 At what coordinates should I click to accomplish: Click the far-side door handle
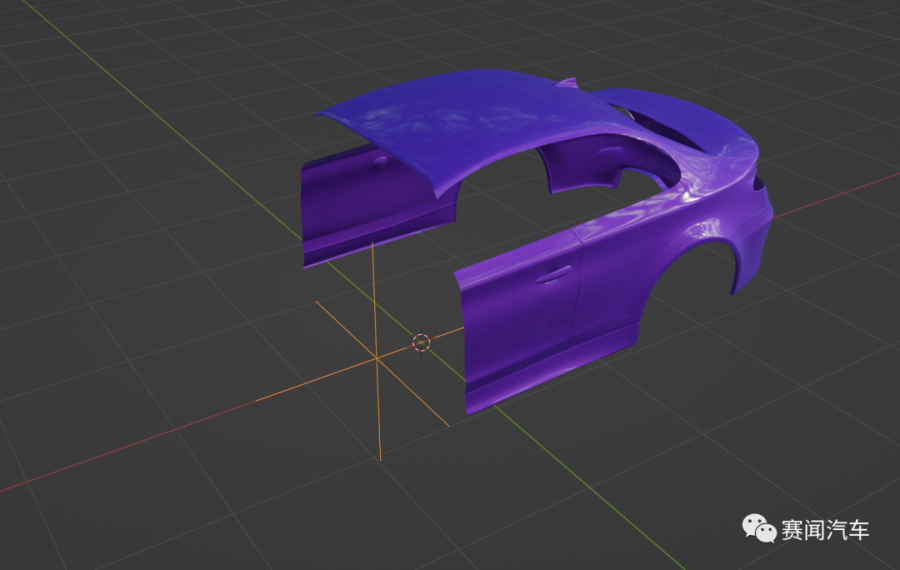tap(380, 158)
